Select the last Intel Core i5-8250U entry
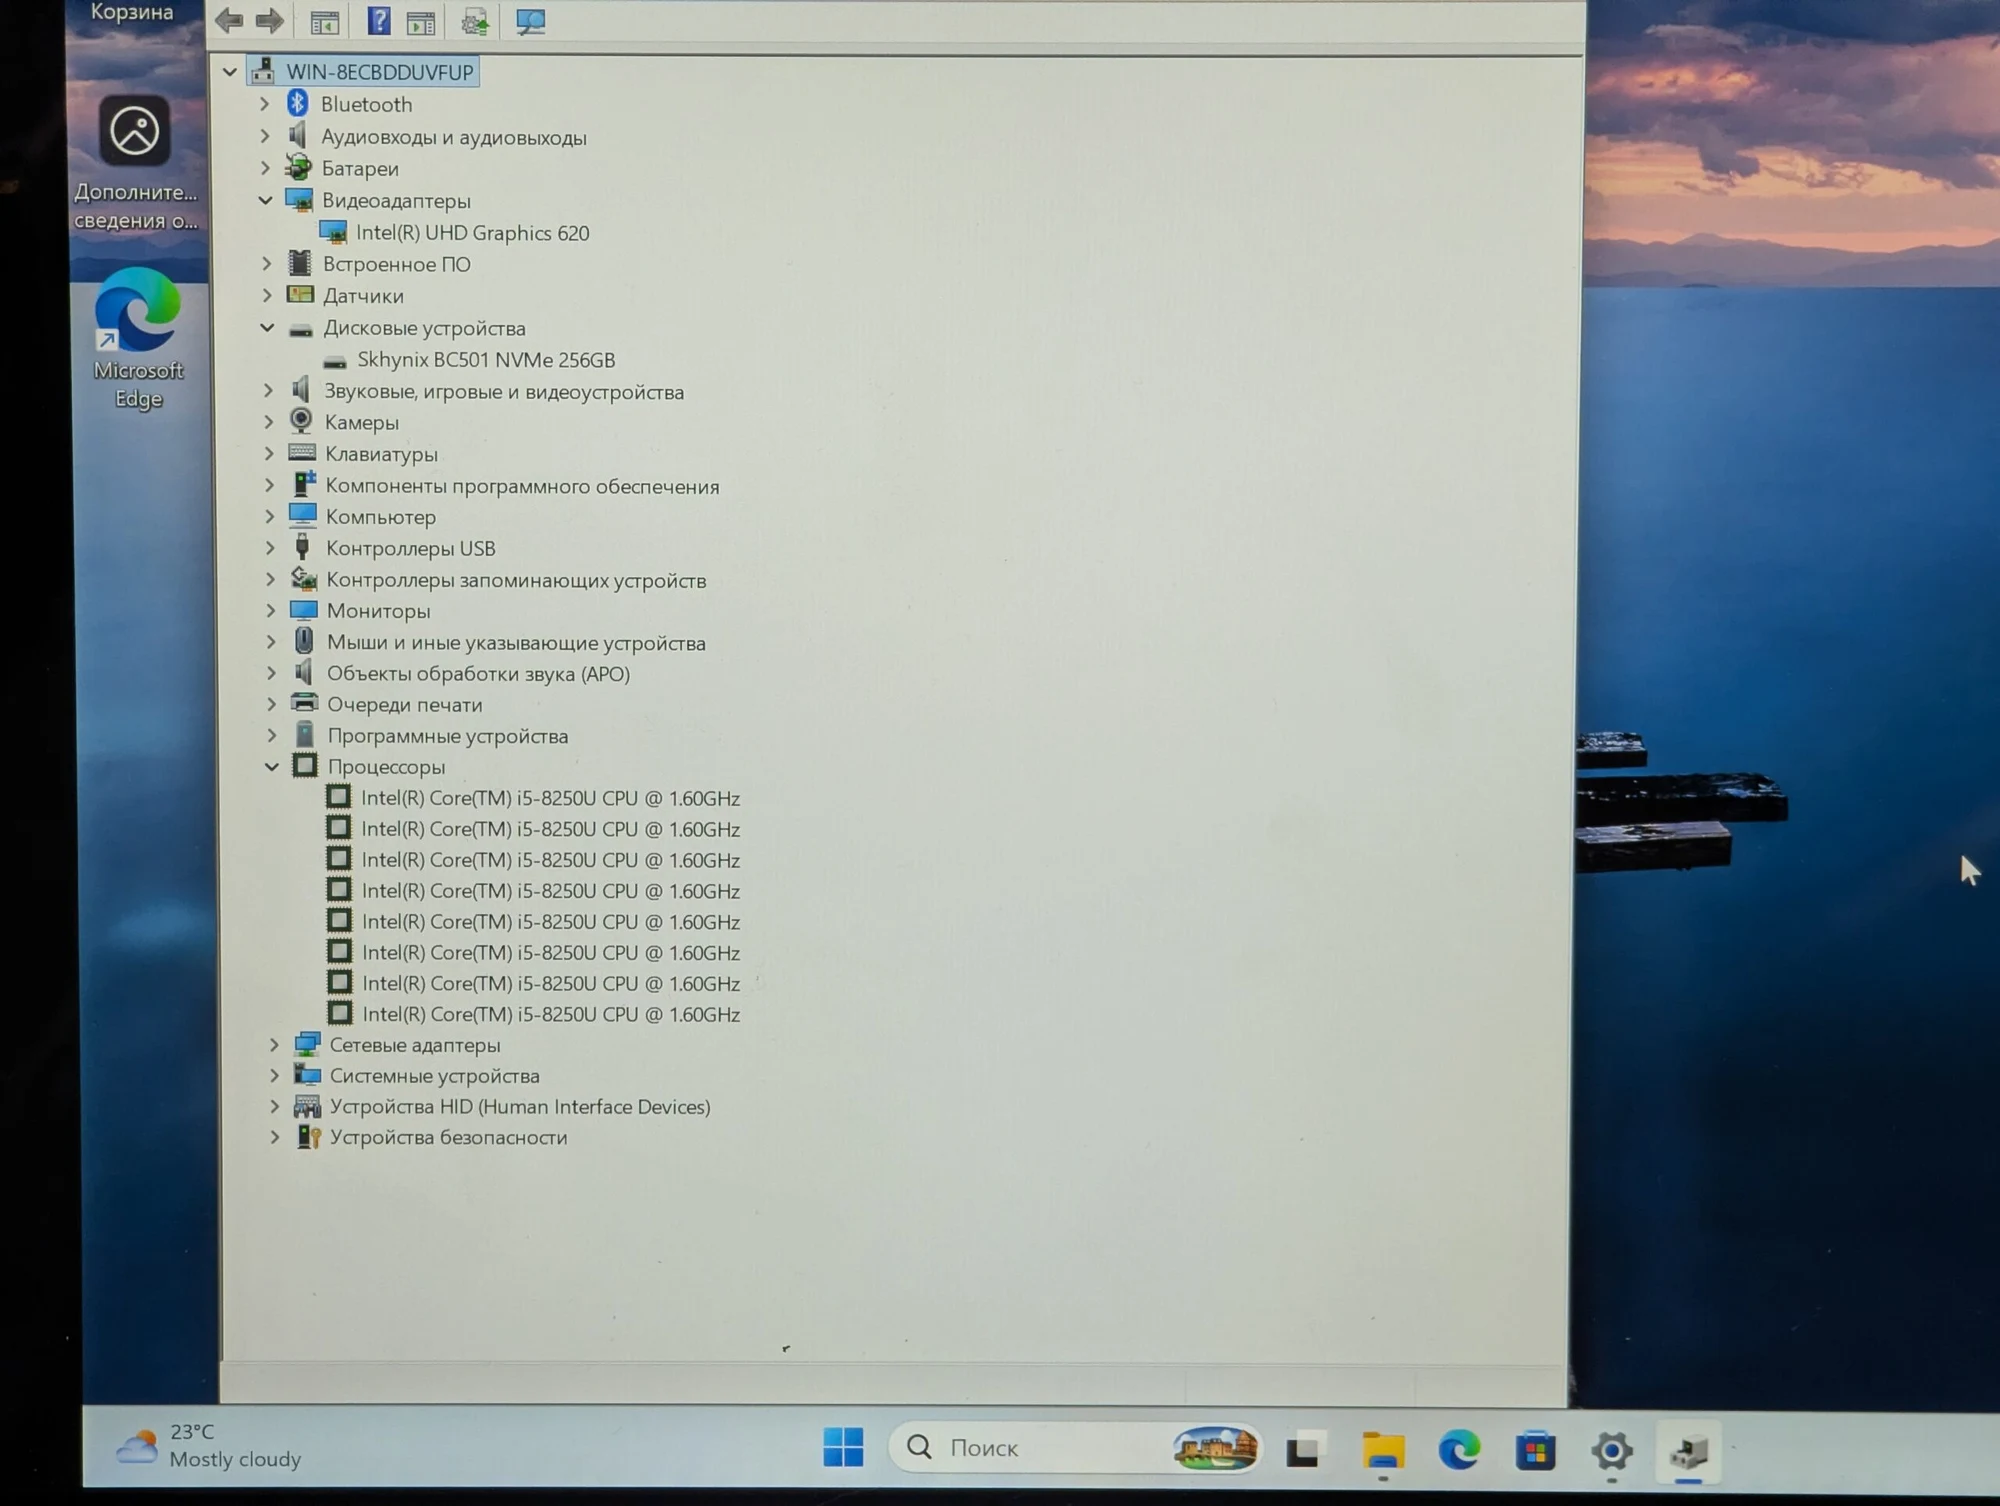The height and width of the screenshot is (1506, 2000). coord(551,1014)
